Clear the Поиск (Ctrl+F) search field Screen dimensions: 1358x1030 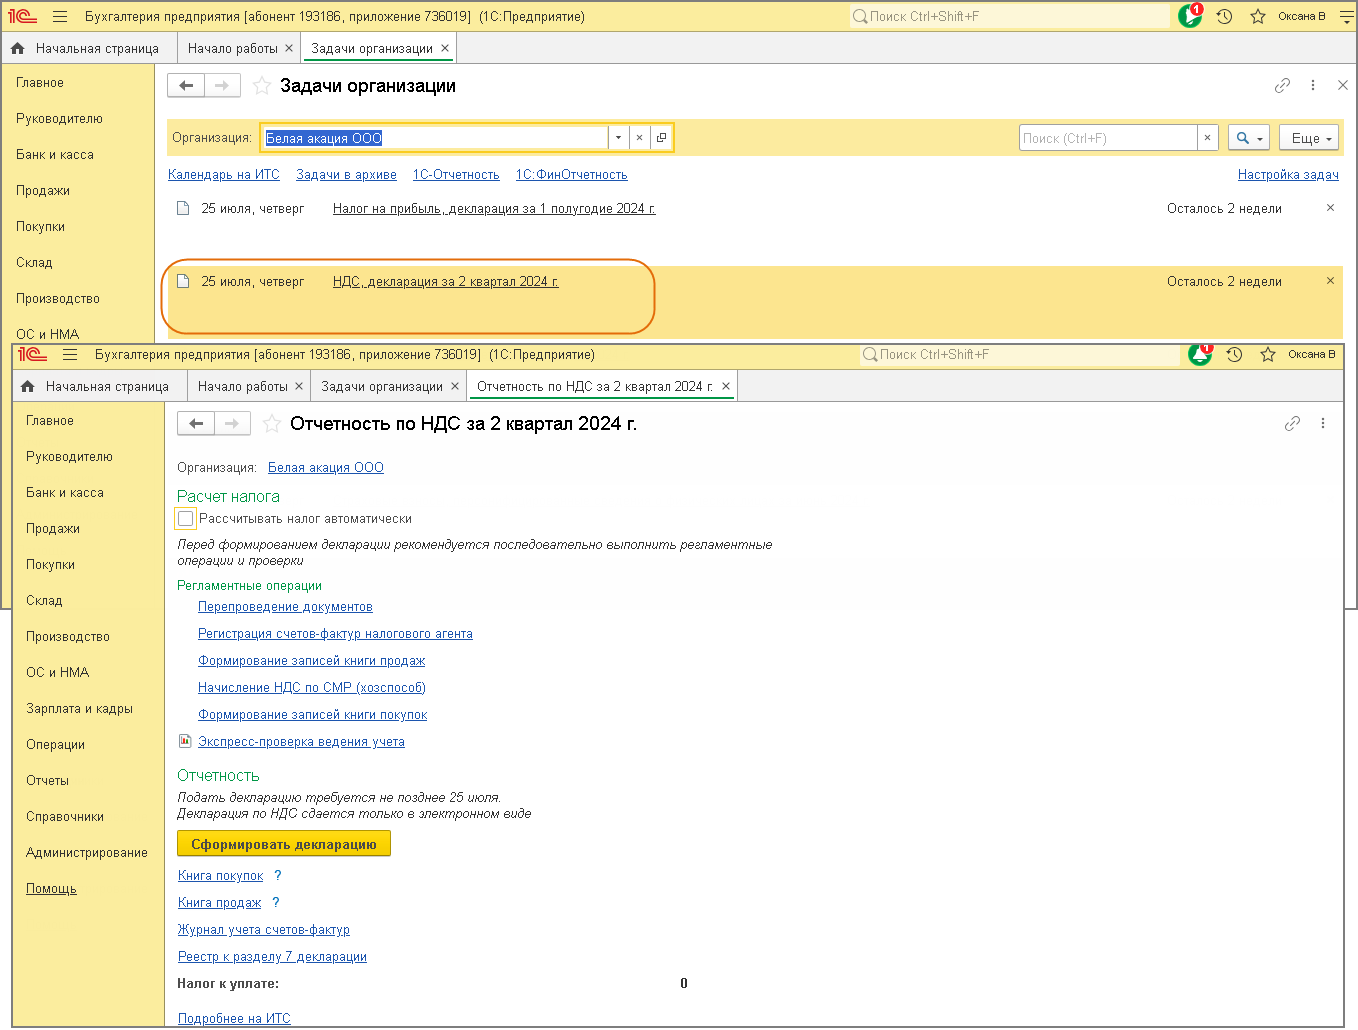1207,138
